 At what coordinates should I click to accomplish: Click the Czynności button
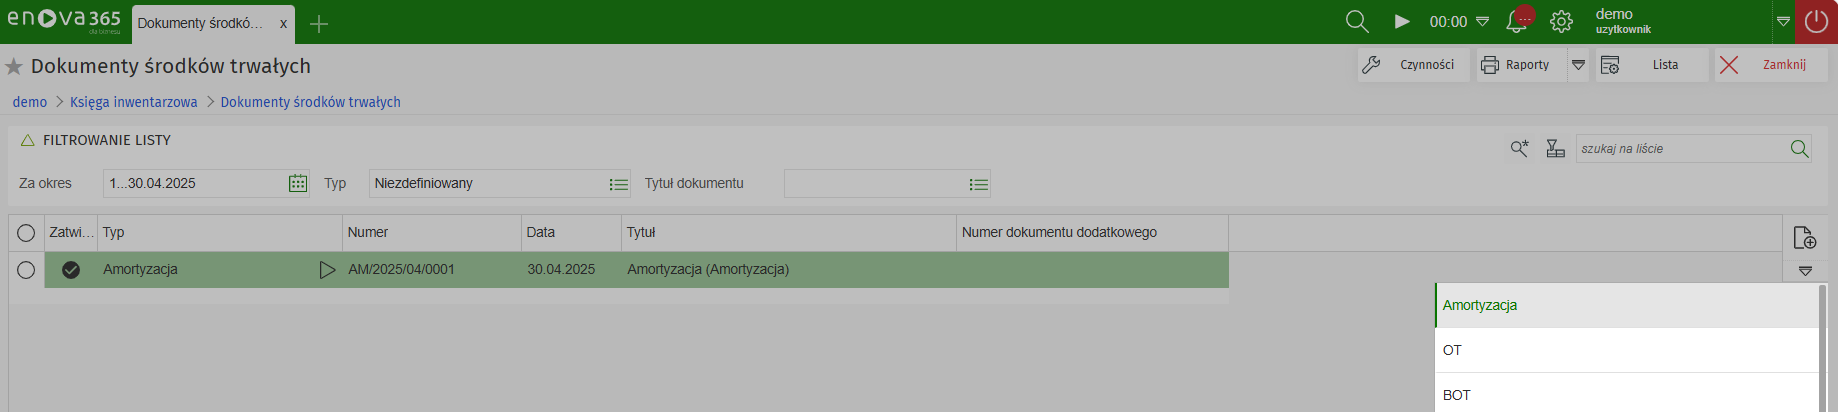(1413, 65)
